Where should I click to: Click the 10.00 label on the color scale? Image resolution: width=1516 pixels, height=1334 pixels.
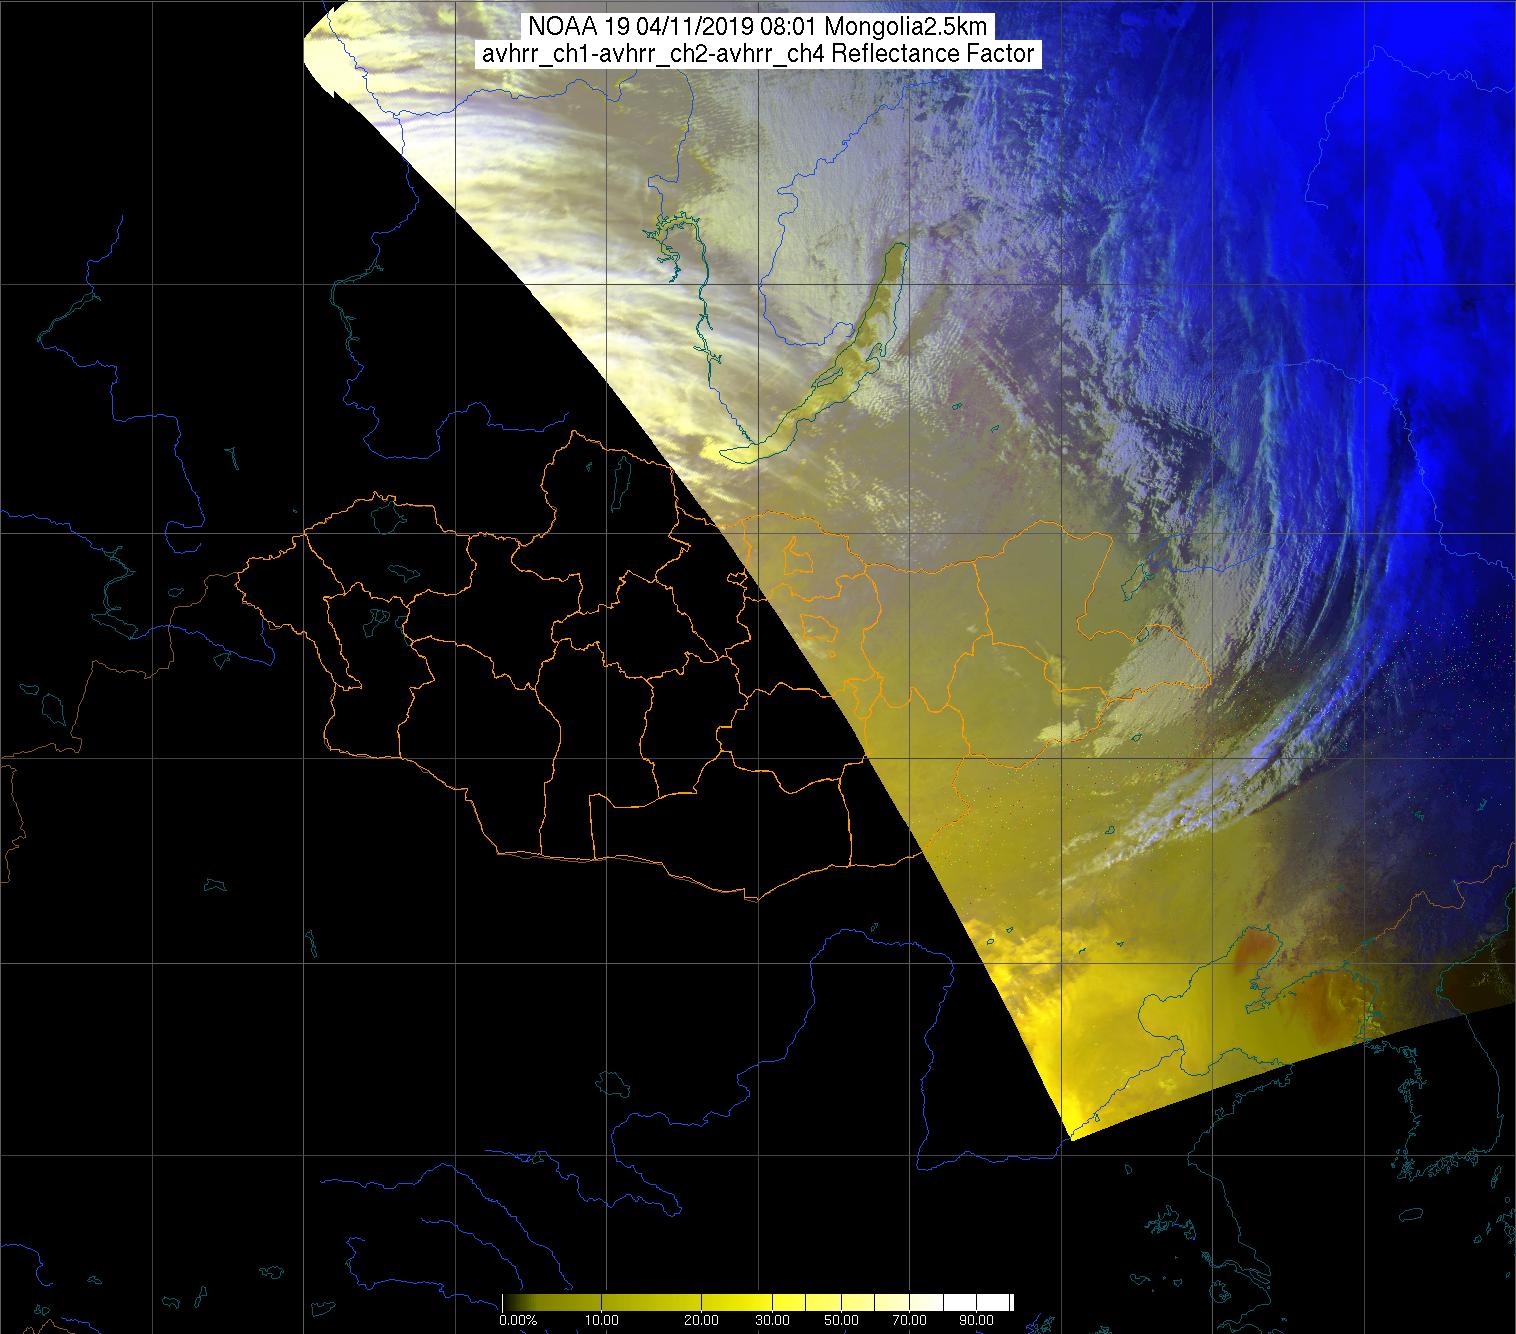pyautogui.click(x=602, y=1320)
